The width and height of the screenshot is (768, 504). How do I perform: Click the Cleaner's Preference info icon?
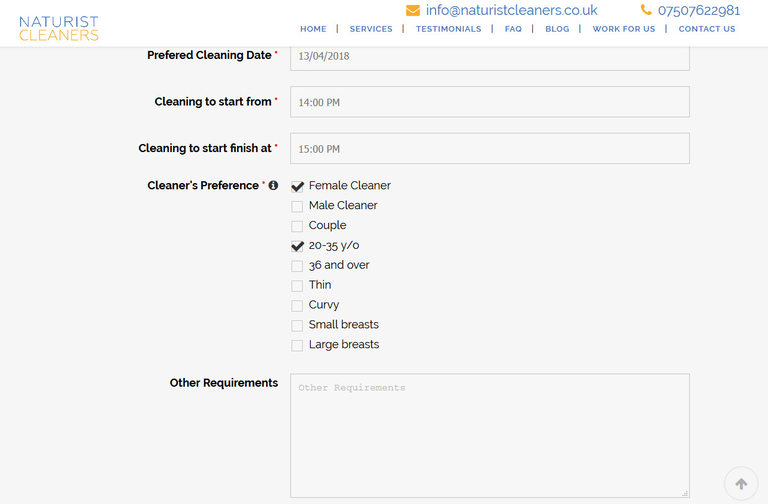(273, 185)
